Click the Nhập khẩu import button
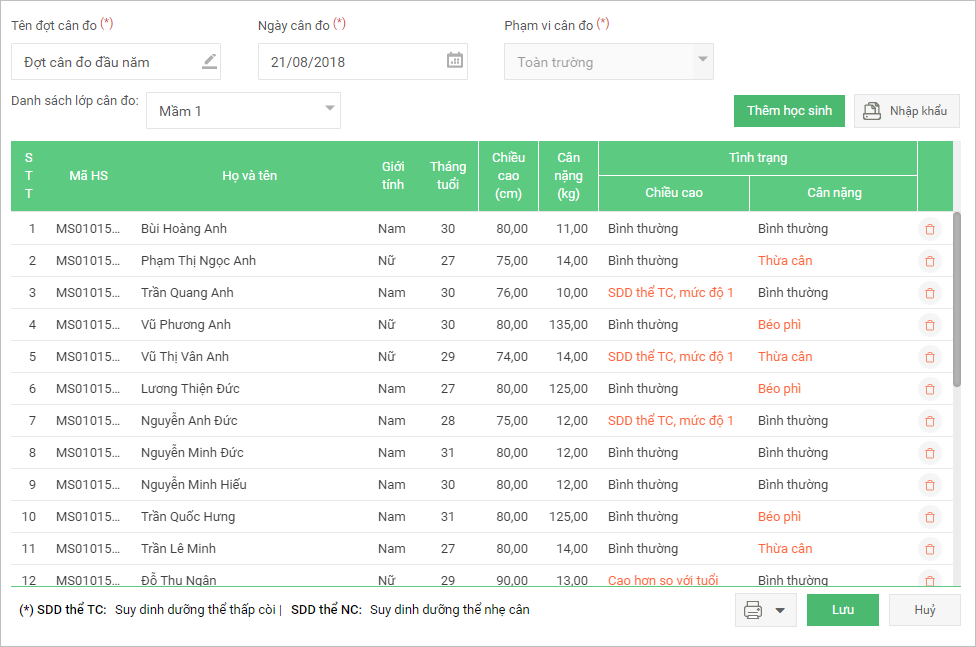The width and height of the screenshot is (976, 647). (x=906, y=111)
